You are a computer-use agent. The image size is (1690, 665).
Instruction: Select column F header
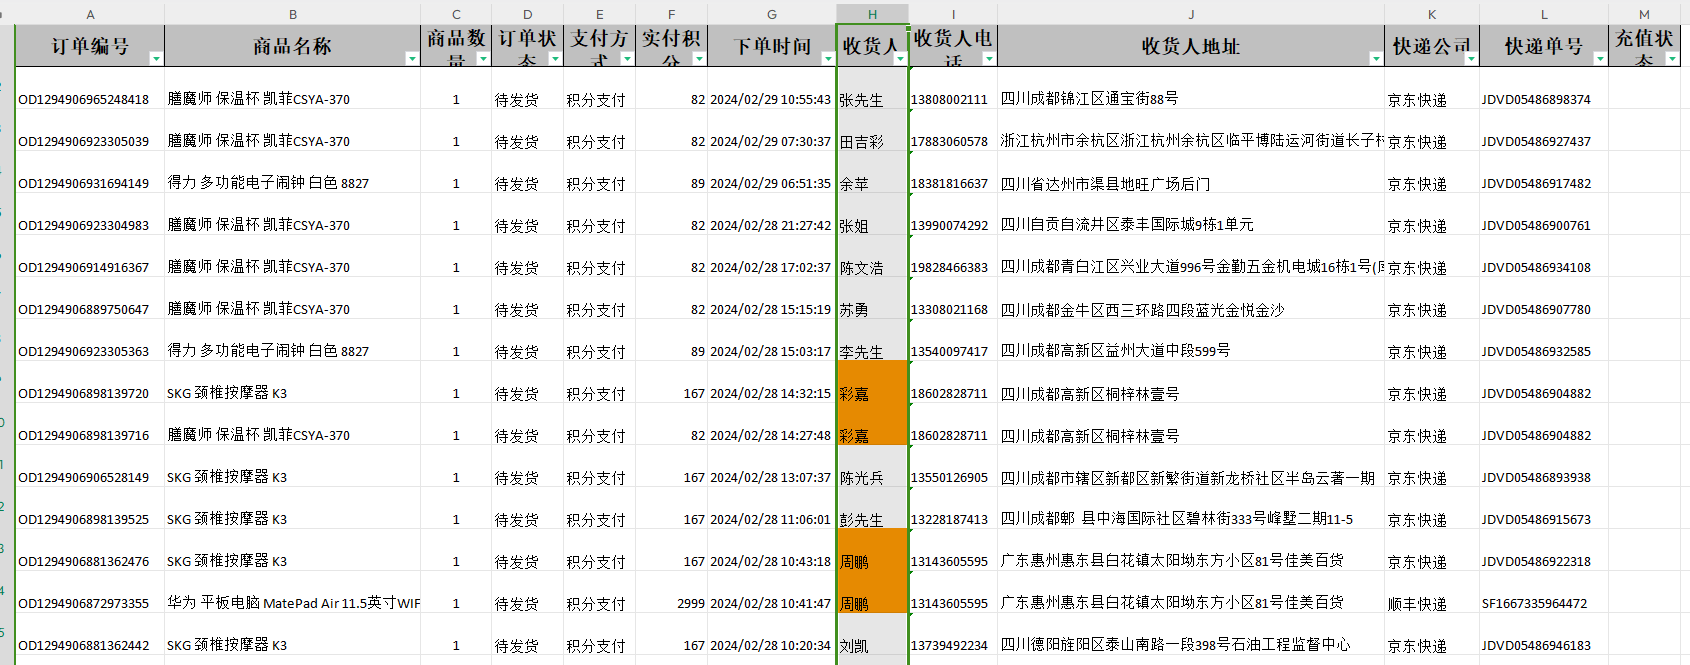pos(671,14)
